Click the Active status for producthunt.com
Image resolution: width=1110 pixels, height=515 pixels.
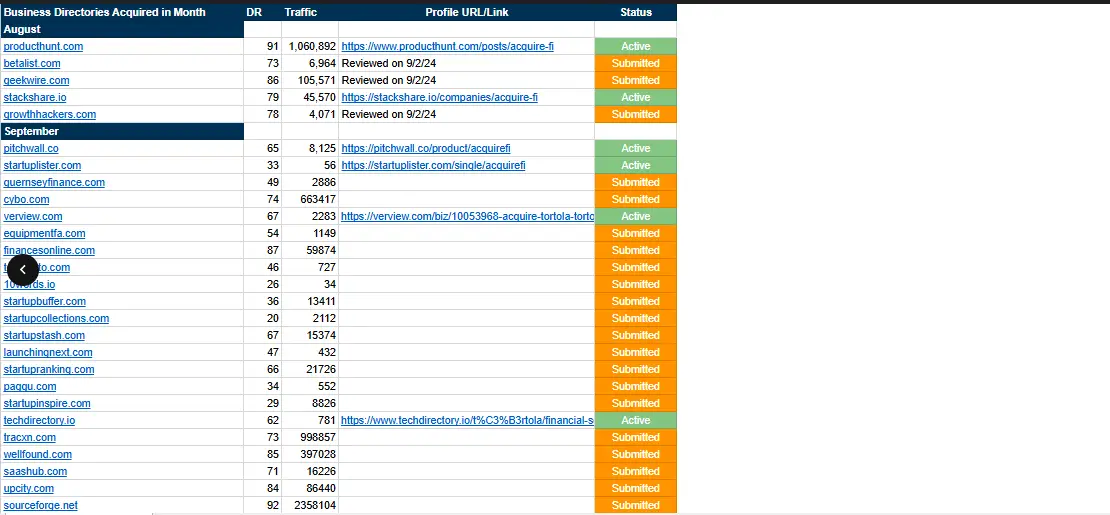(x=636, y=46)
